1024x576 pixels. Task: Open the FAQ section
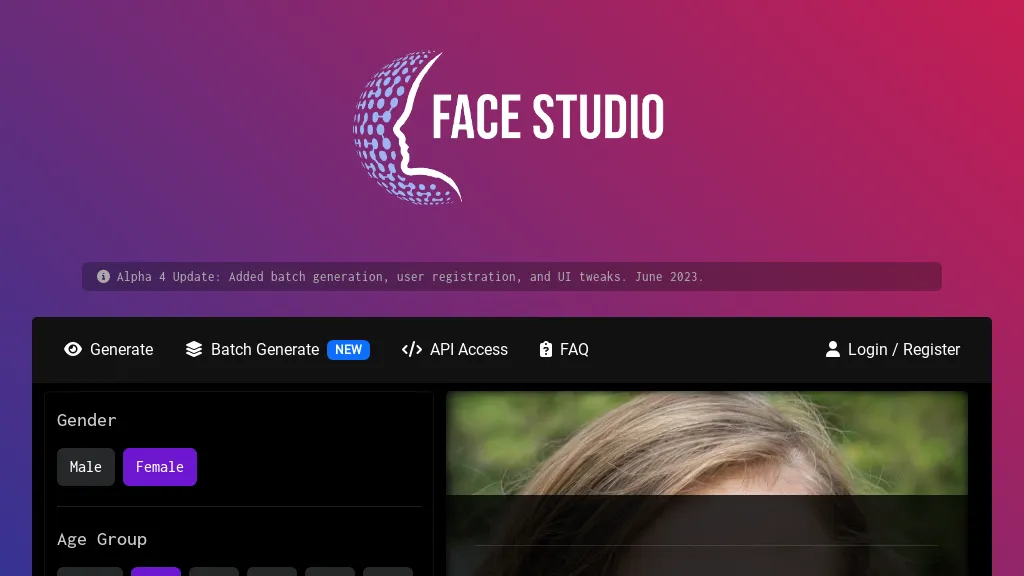click(x=574, y=349)
